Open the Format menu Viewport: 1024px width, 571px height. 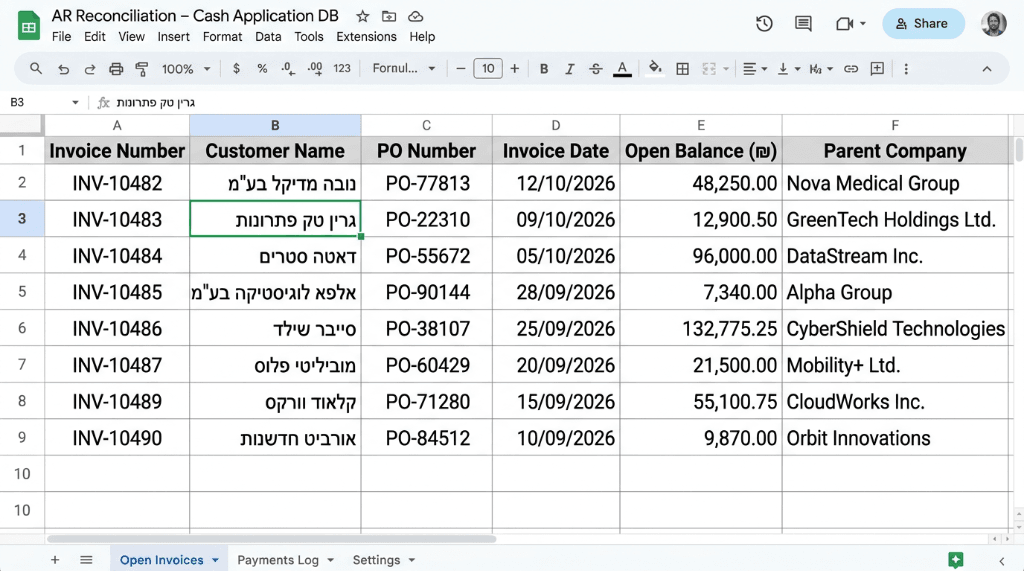[222, 37]
